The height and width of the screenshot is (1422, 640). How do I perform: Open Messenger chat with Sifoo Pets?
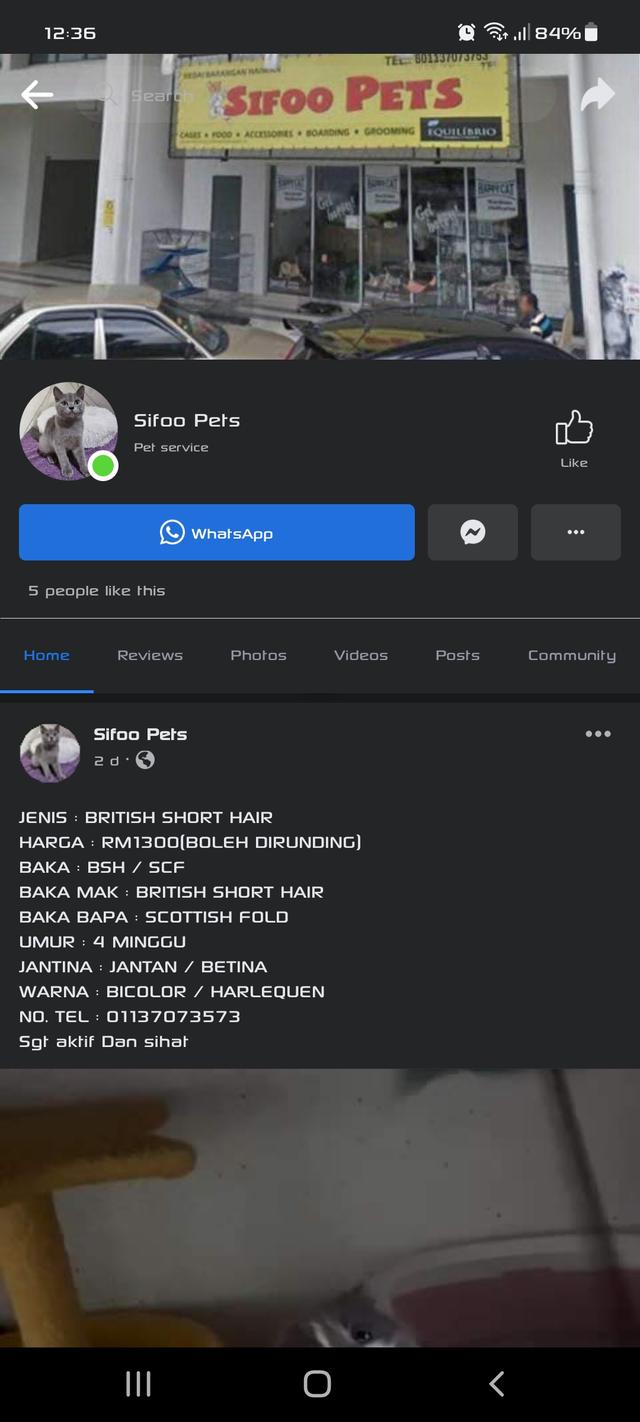[472, 532]
